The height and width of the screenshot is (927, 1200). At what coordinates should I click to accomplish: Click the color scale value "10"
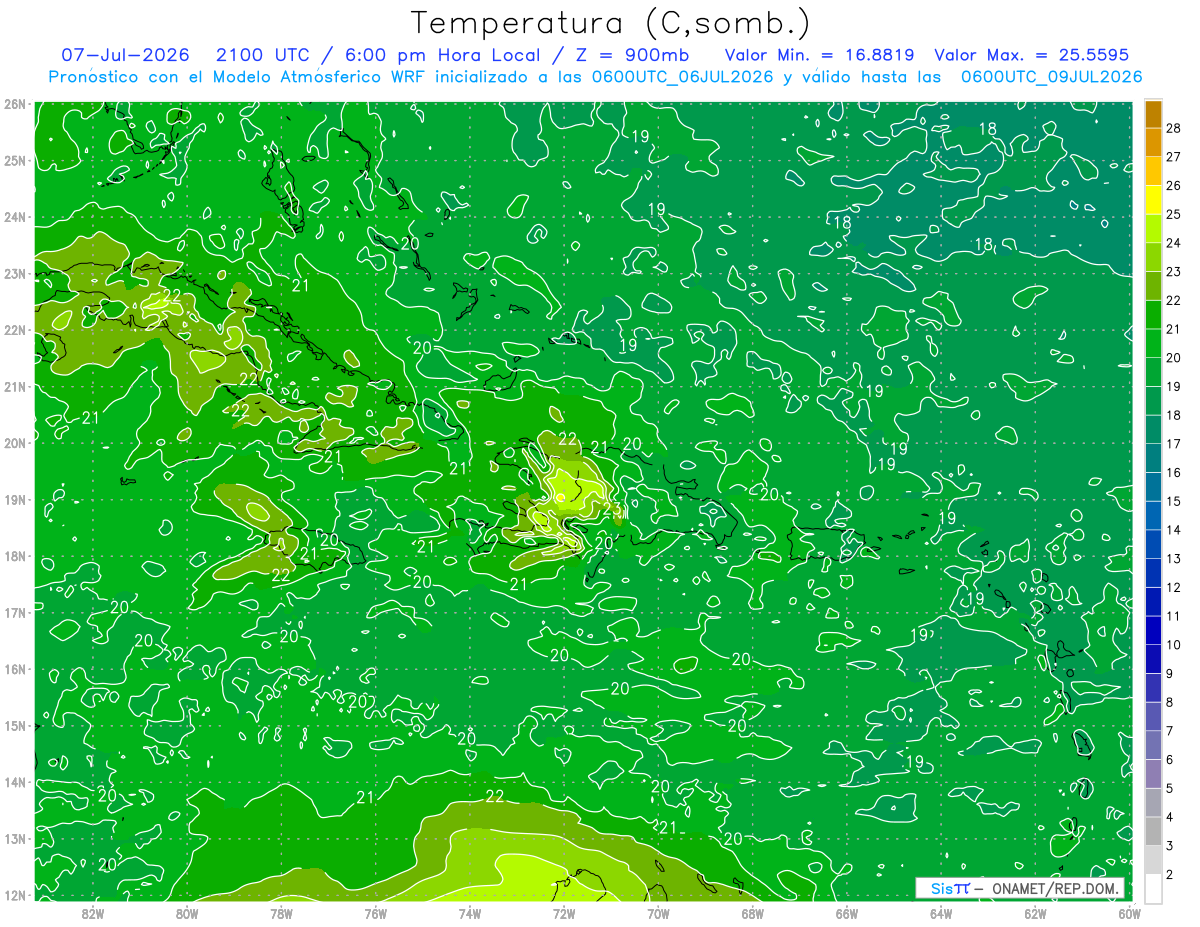tap(1174, 645)
